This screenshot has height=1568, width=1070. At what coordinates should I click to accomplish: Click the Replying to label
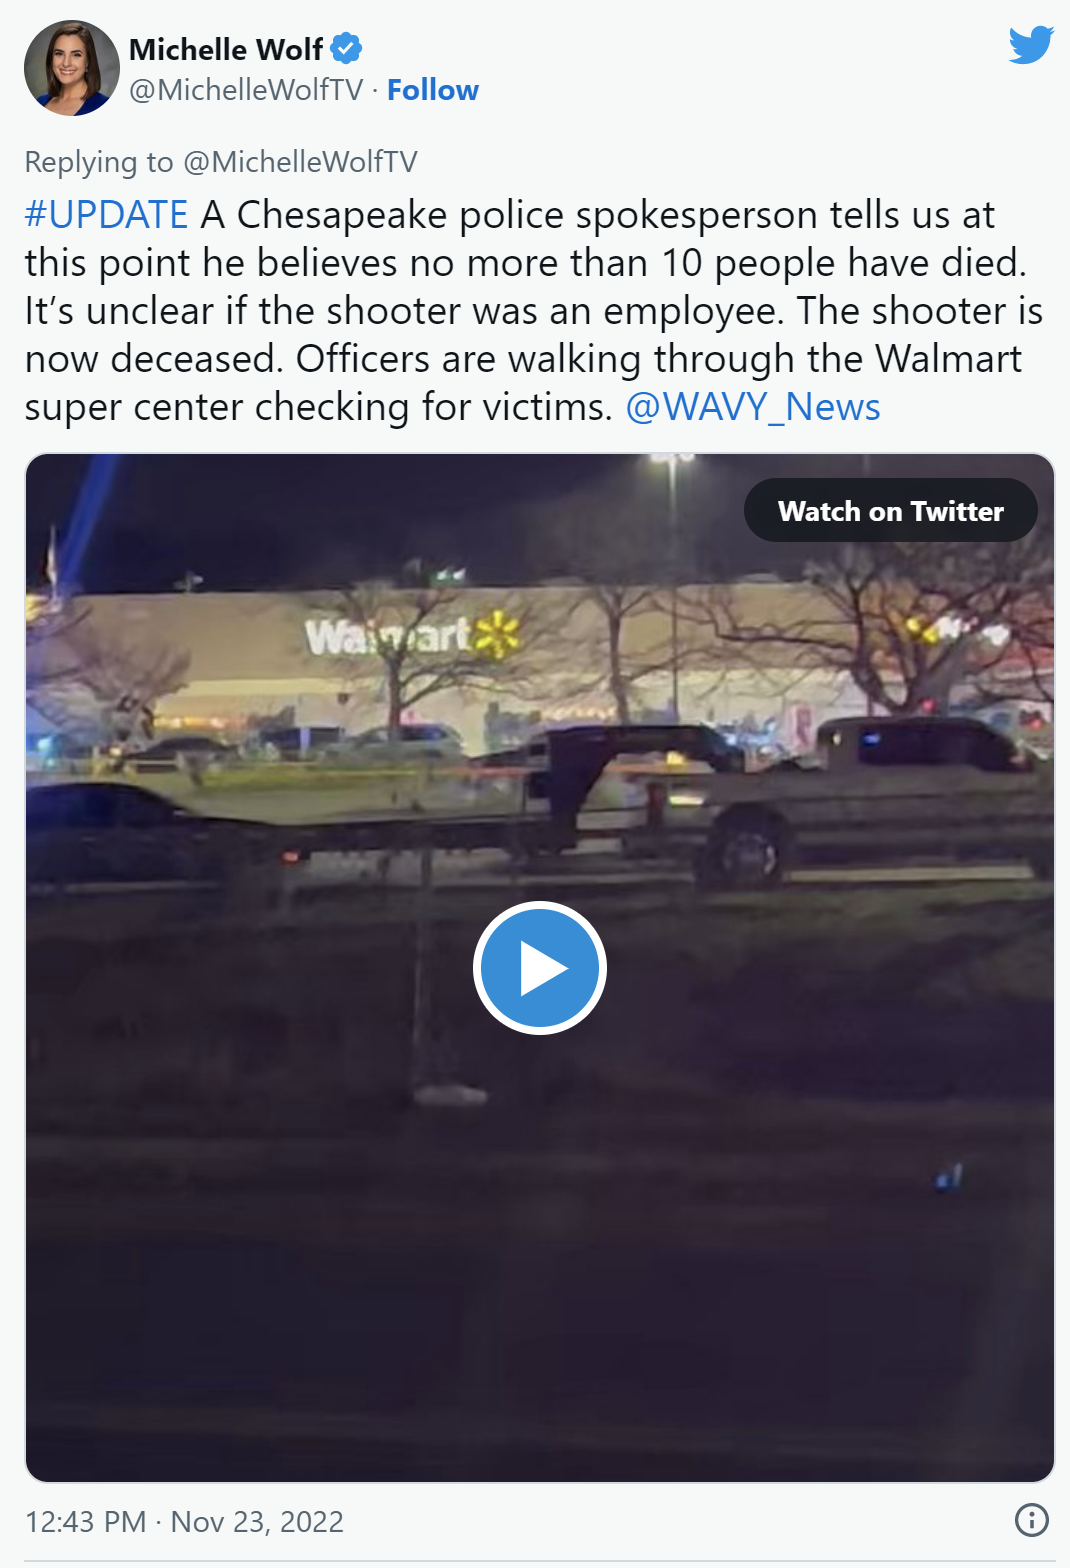click(x=99, y=162)
